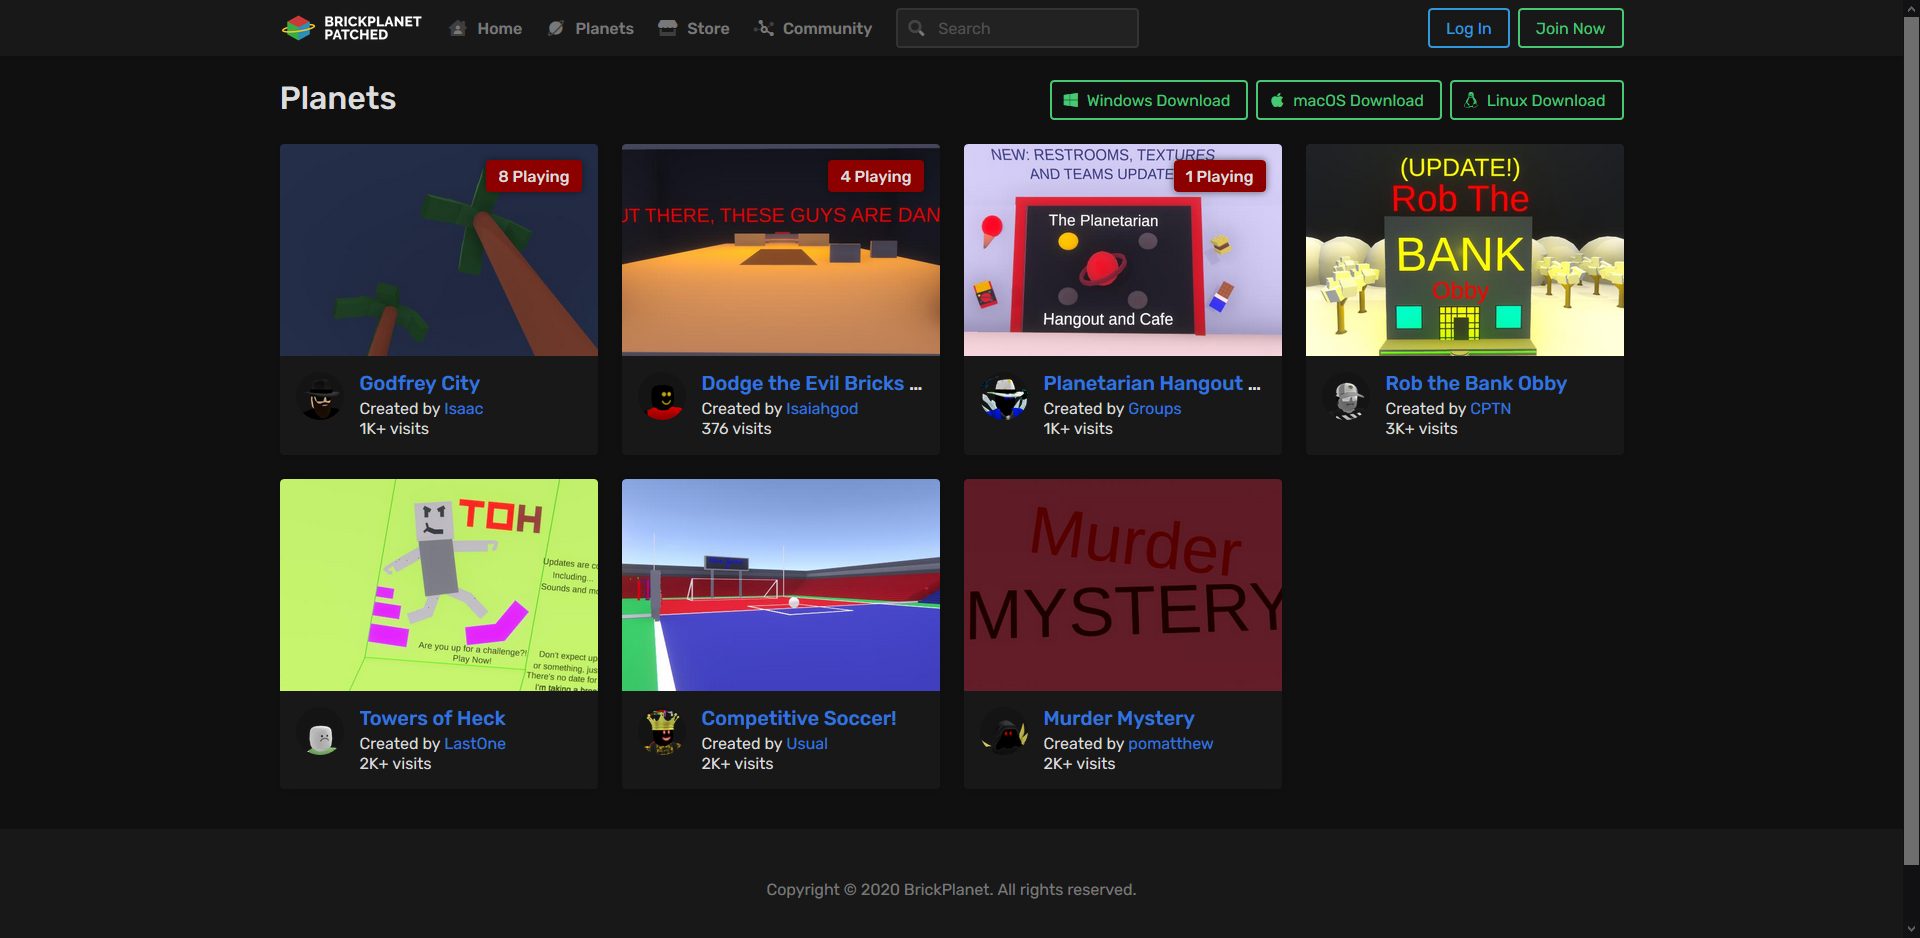
Task: Click macOS Download button
Action: coord(1348,100)
